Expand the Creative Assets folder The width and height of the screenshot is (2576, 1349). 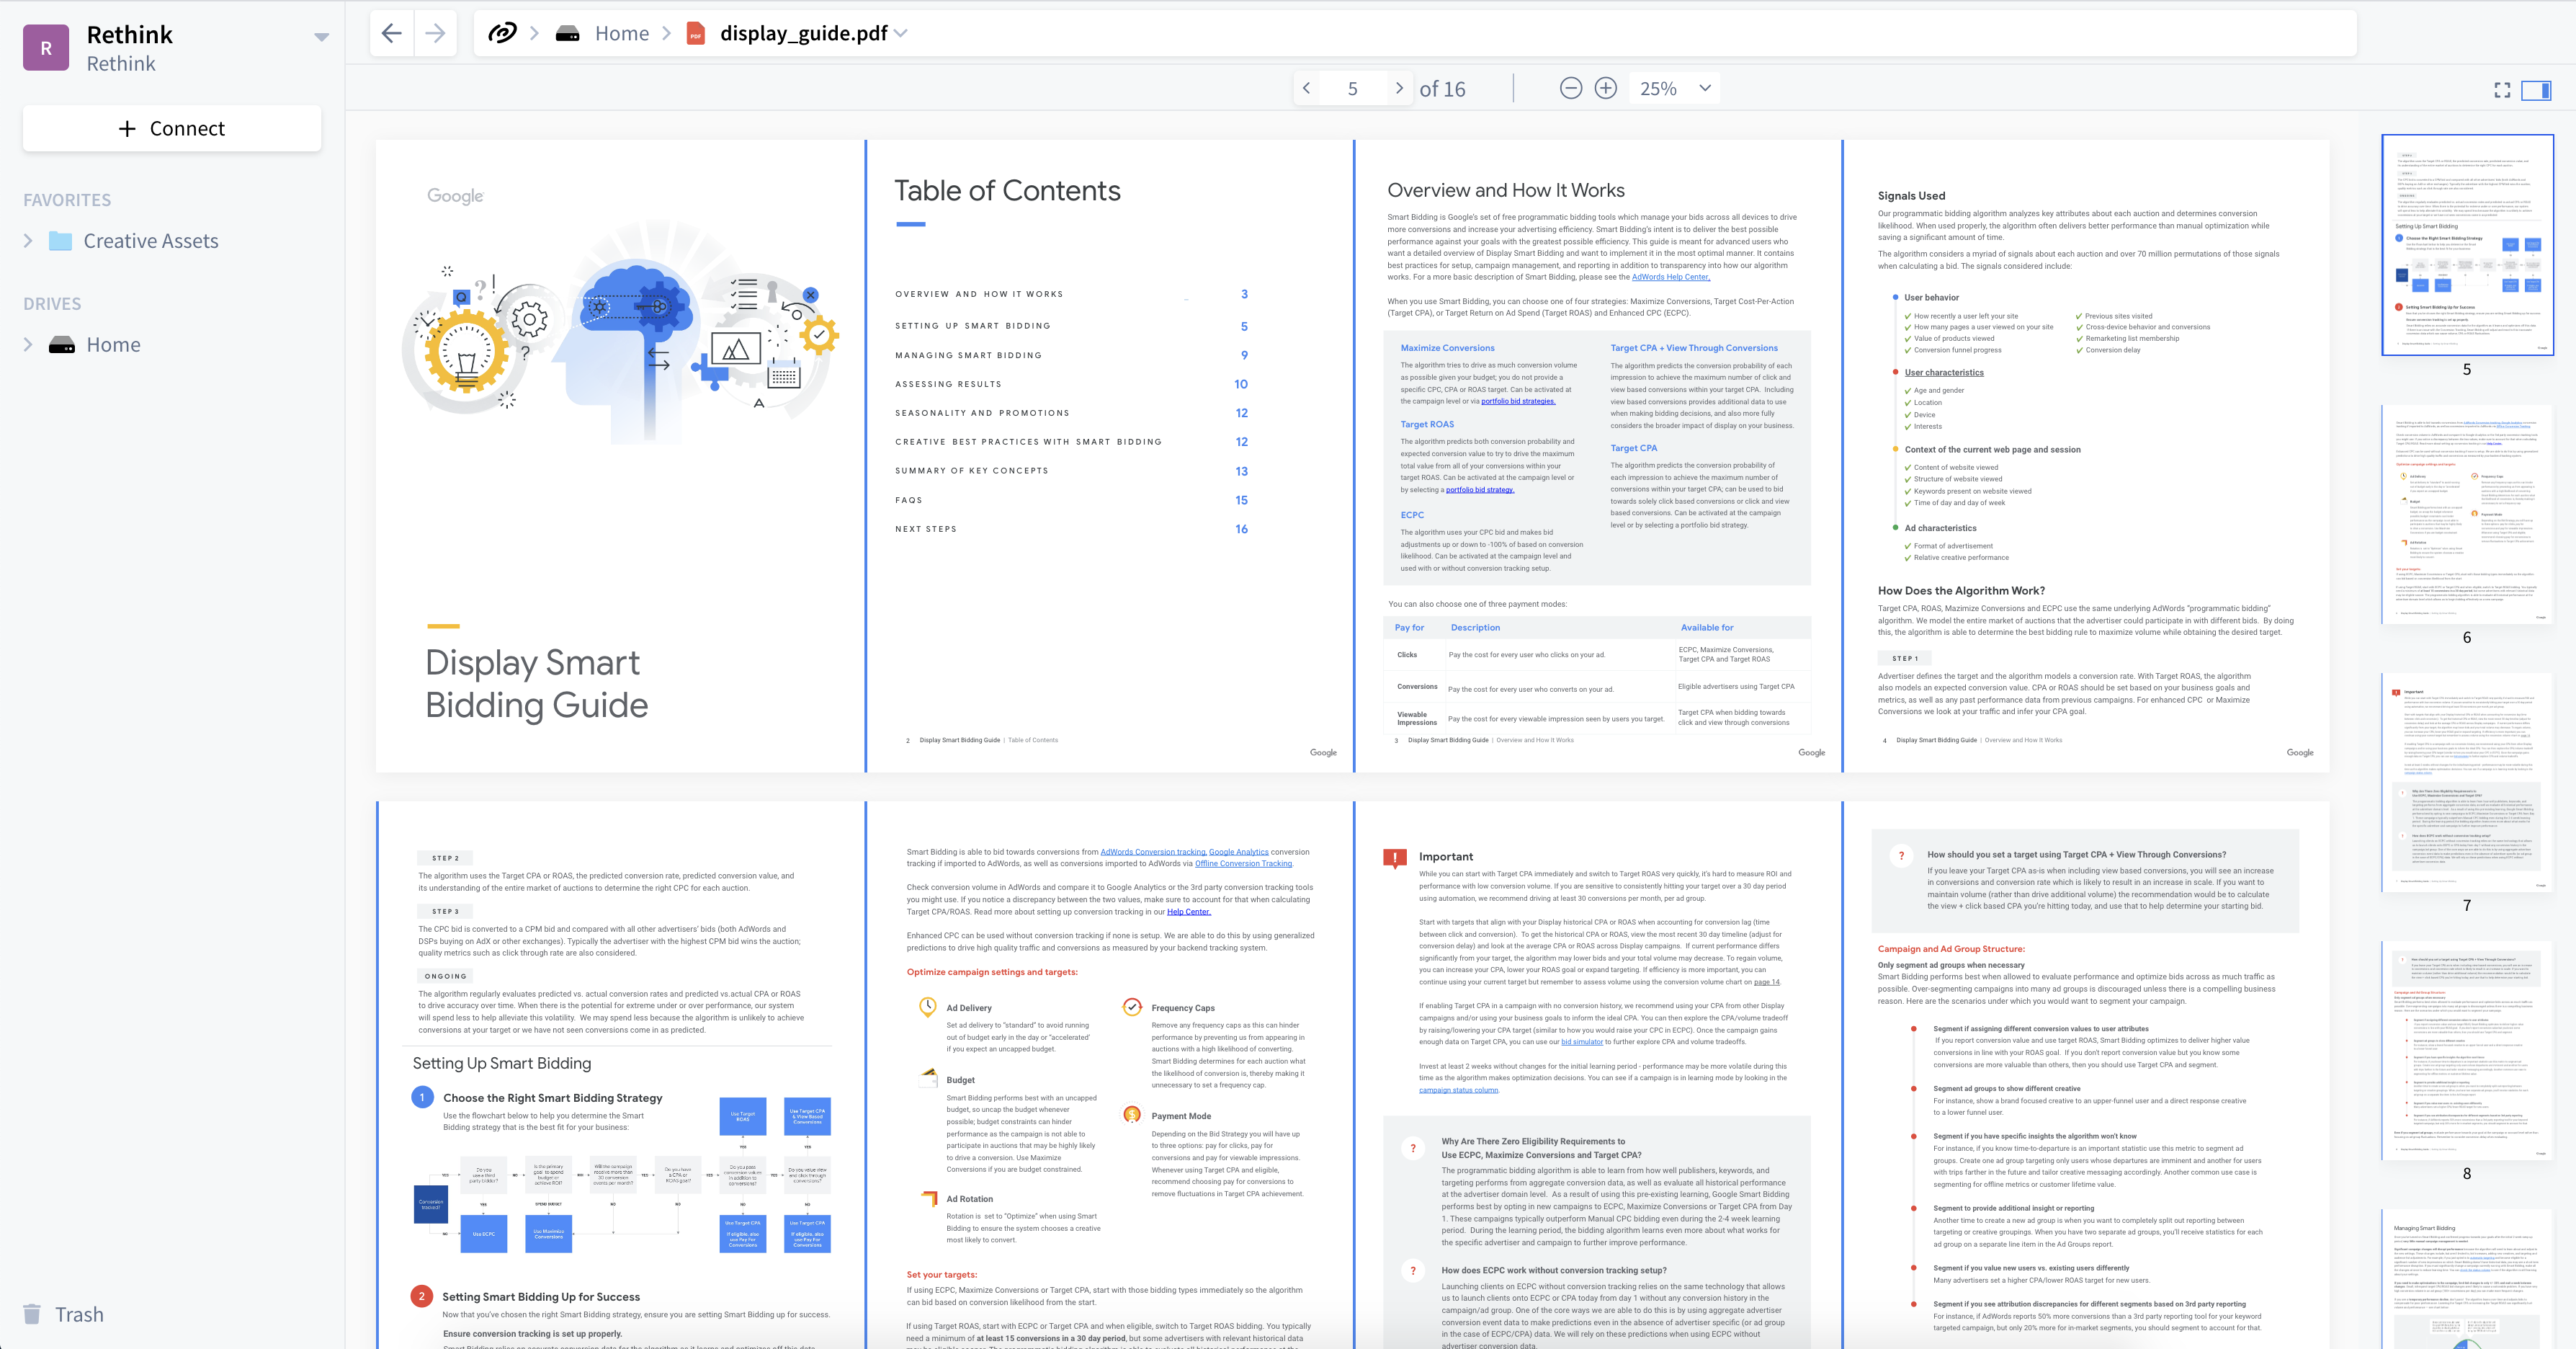(28, 241)
